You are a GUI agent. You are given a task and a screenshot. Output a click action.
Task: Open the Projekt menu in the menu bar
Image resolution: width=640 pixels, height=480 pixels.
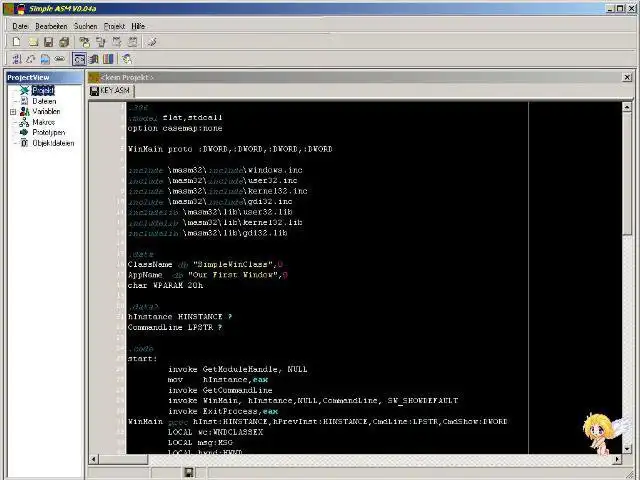[114, 26]
